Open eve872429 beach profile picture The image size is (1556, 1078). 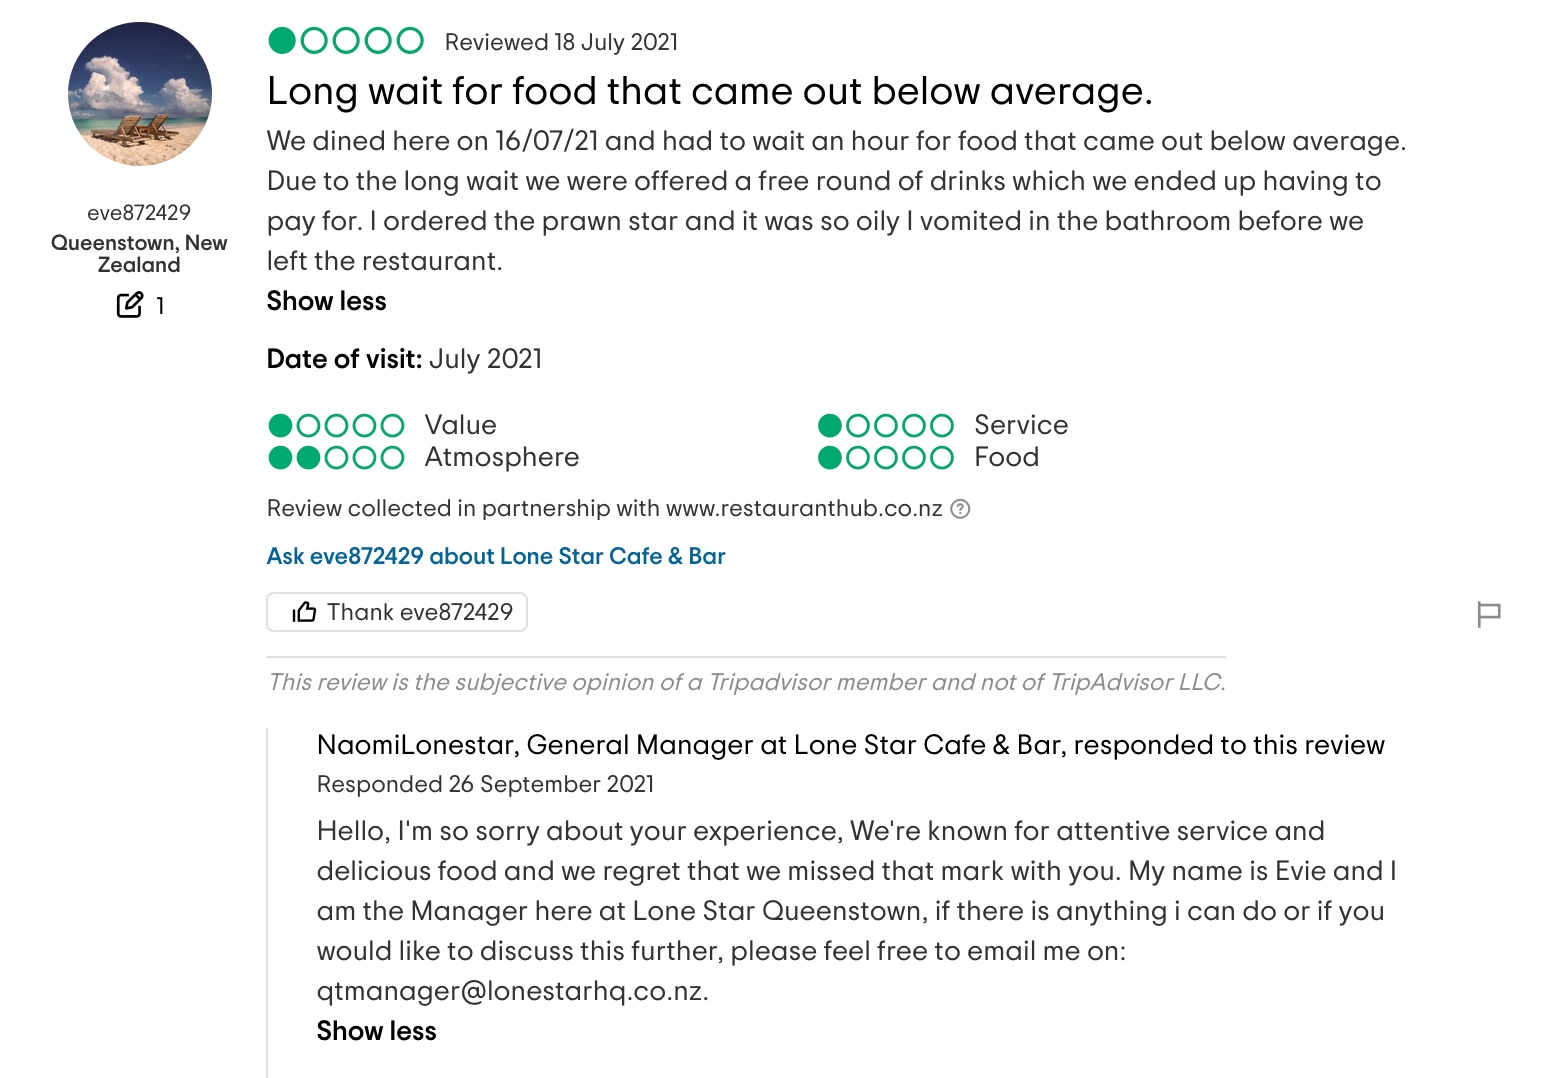[140, 94]
